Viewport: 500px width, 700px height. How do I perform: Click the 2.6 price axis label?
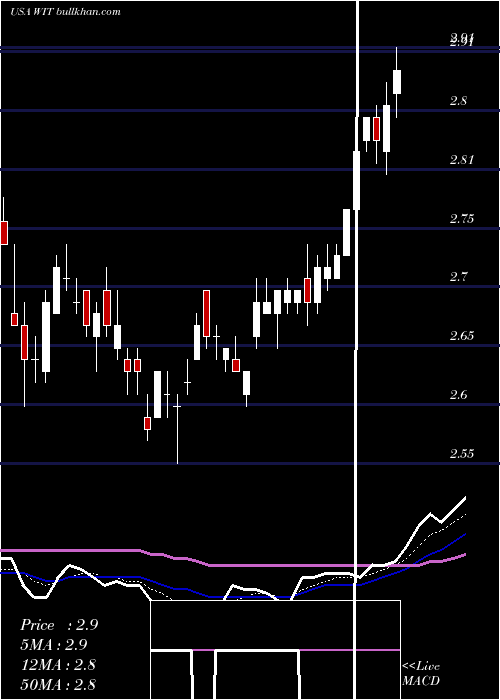coord(458,395)
